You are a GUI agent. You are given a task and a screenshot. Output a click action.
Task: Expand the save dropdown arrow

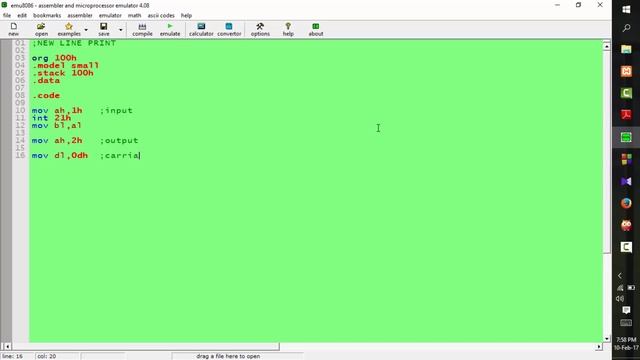[120, 30]
